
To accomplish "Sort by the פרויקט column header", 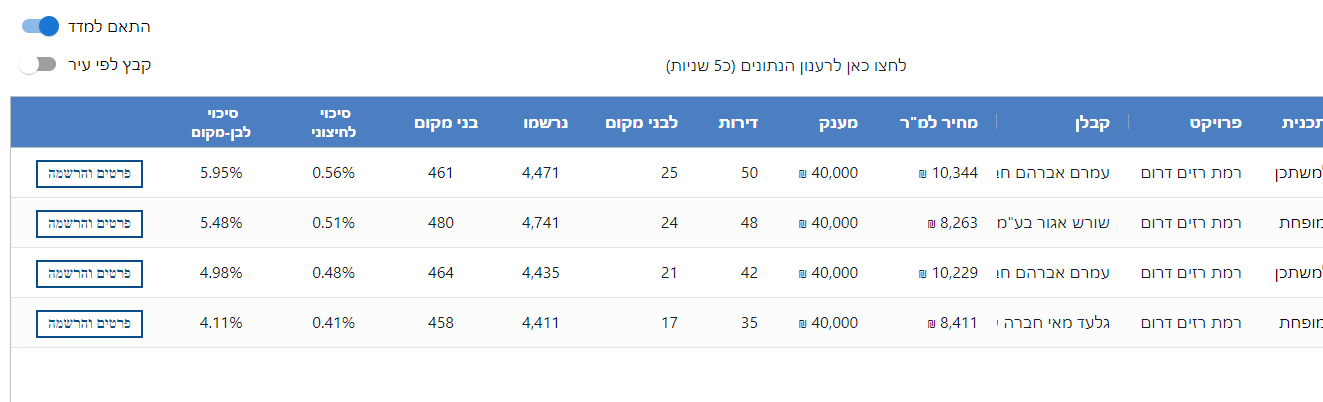I will point(1215,123).
